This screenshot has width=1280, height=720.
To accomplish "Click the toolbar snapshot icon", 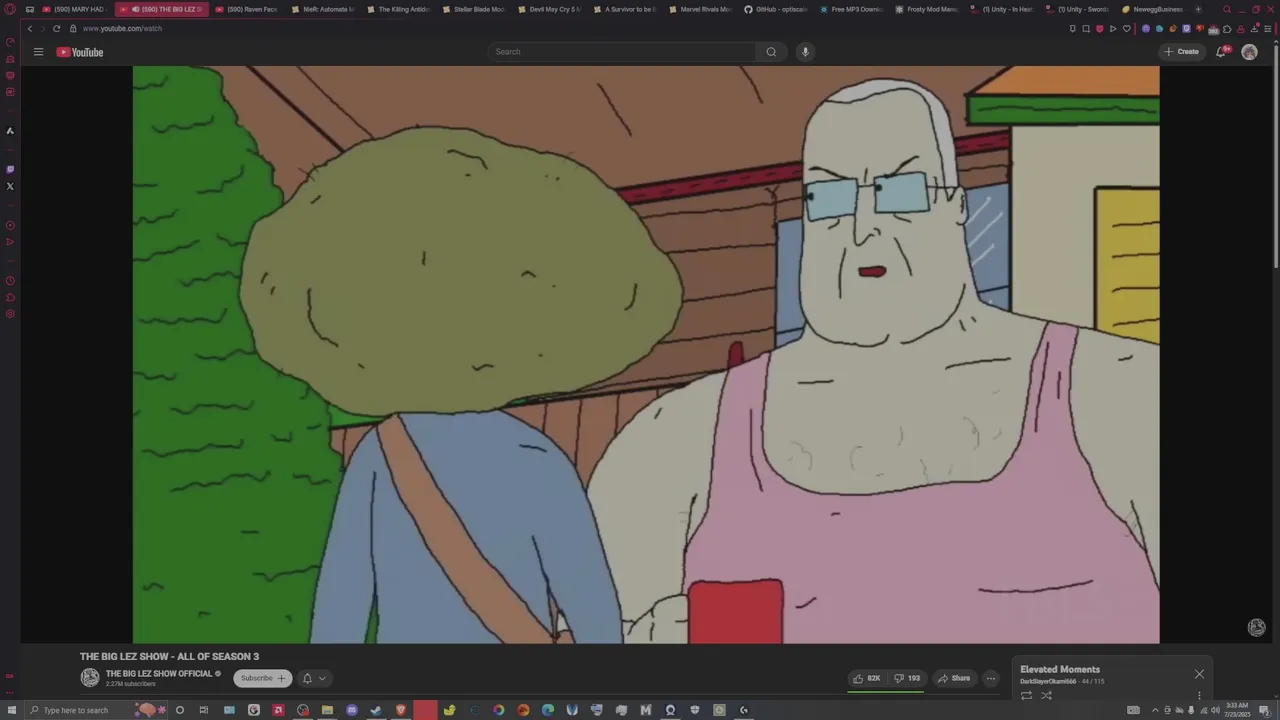I will [1086, 29].
